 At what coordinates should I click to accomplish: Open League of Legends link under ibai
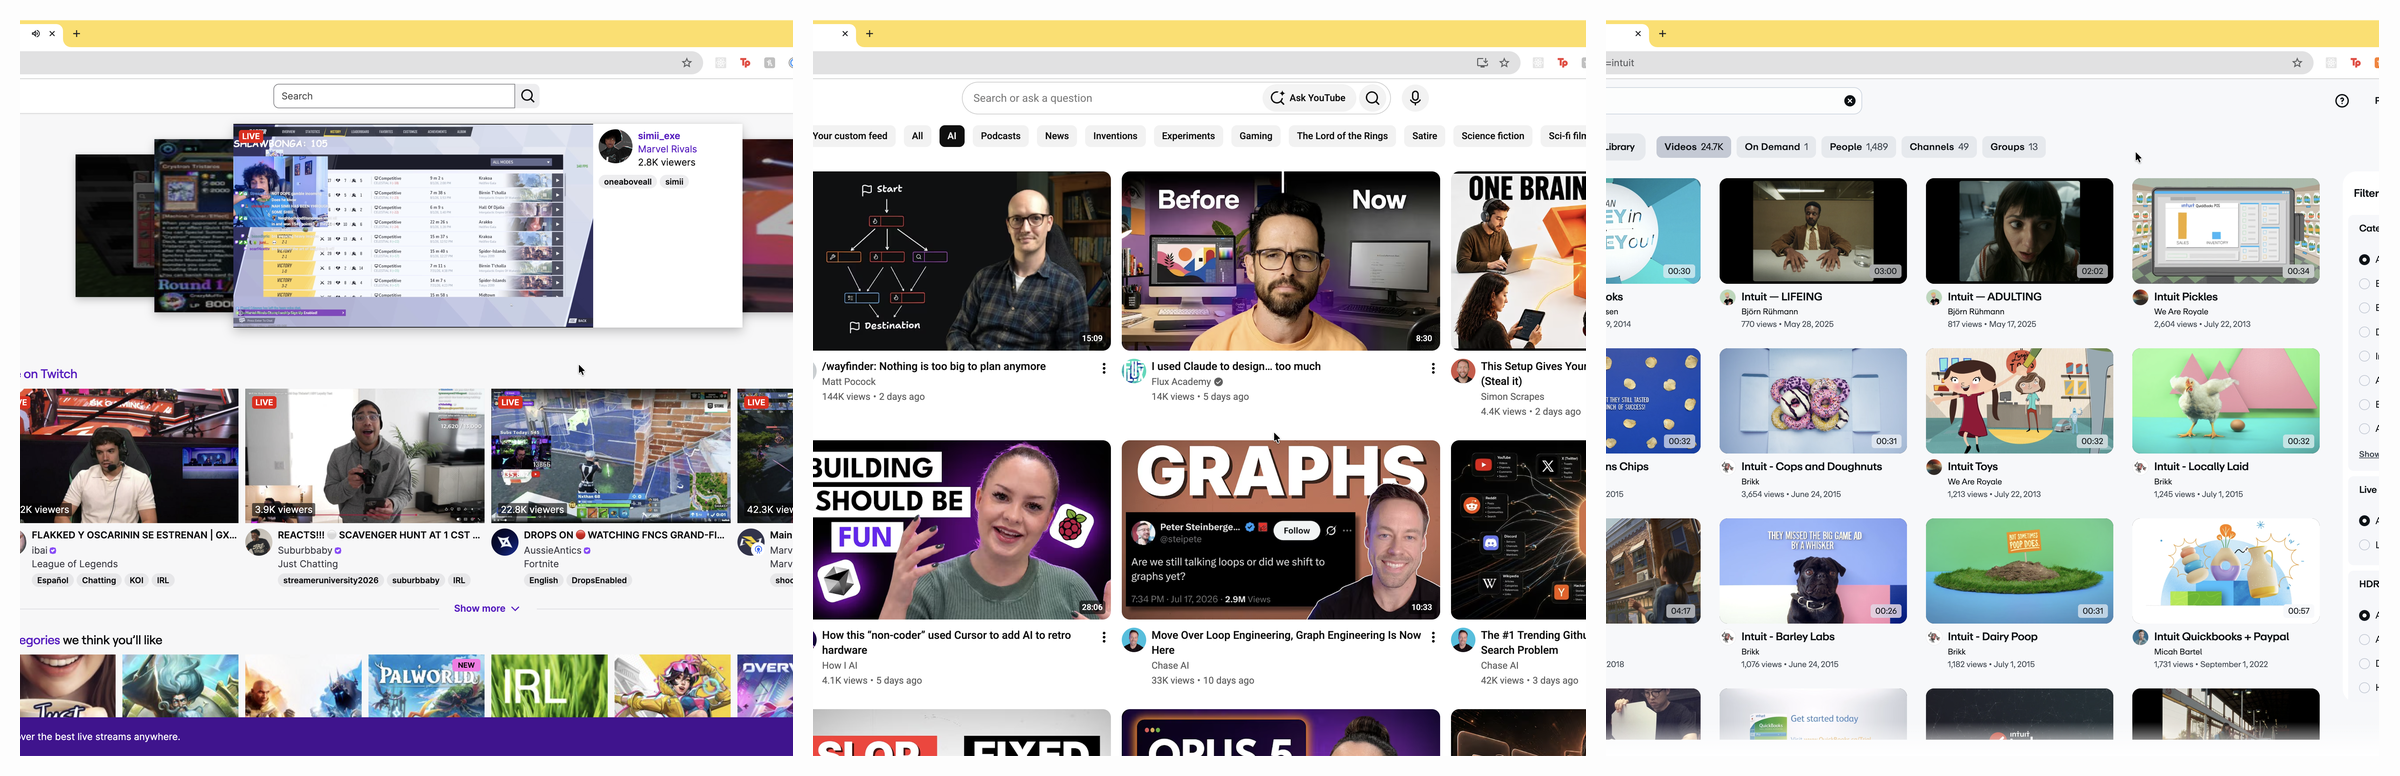click(75, 564)
